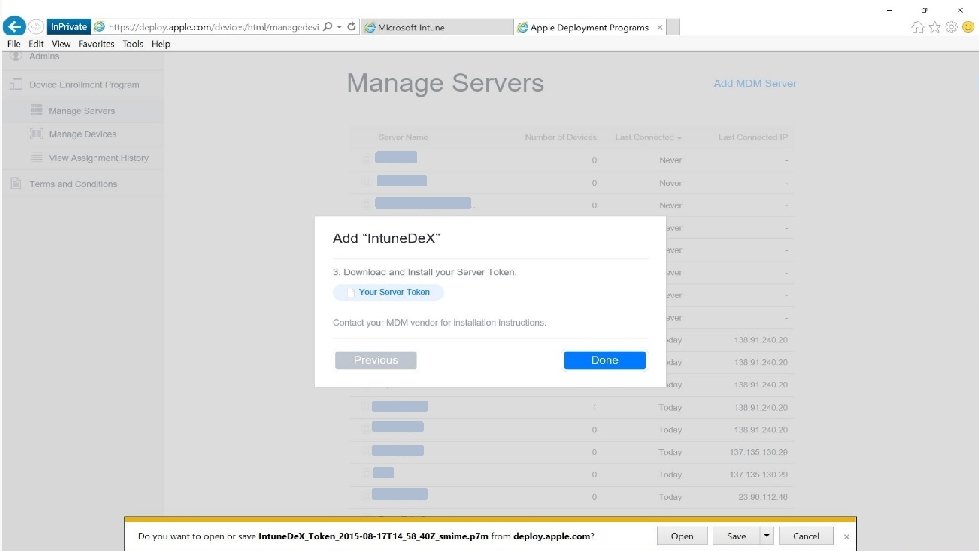Open the File menu
Screen dimensions: 979x551
pos(14,44)
